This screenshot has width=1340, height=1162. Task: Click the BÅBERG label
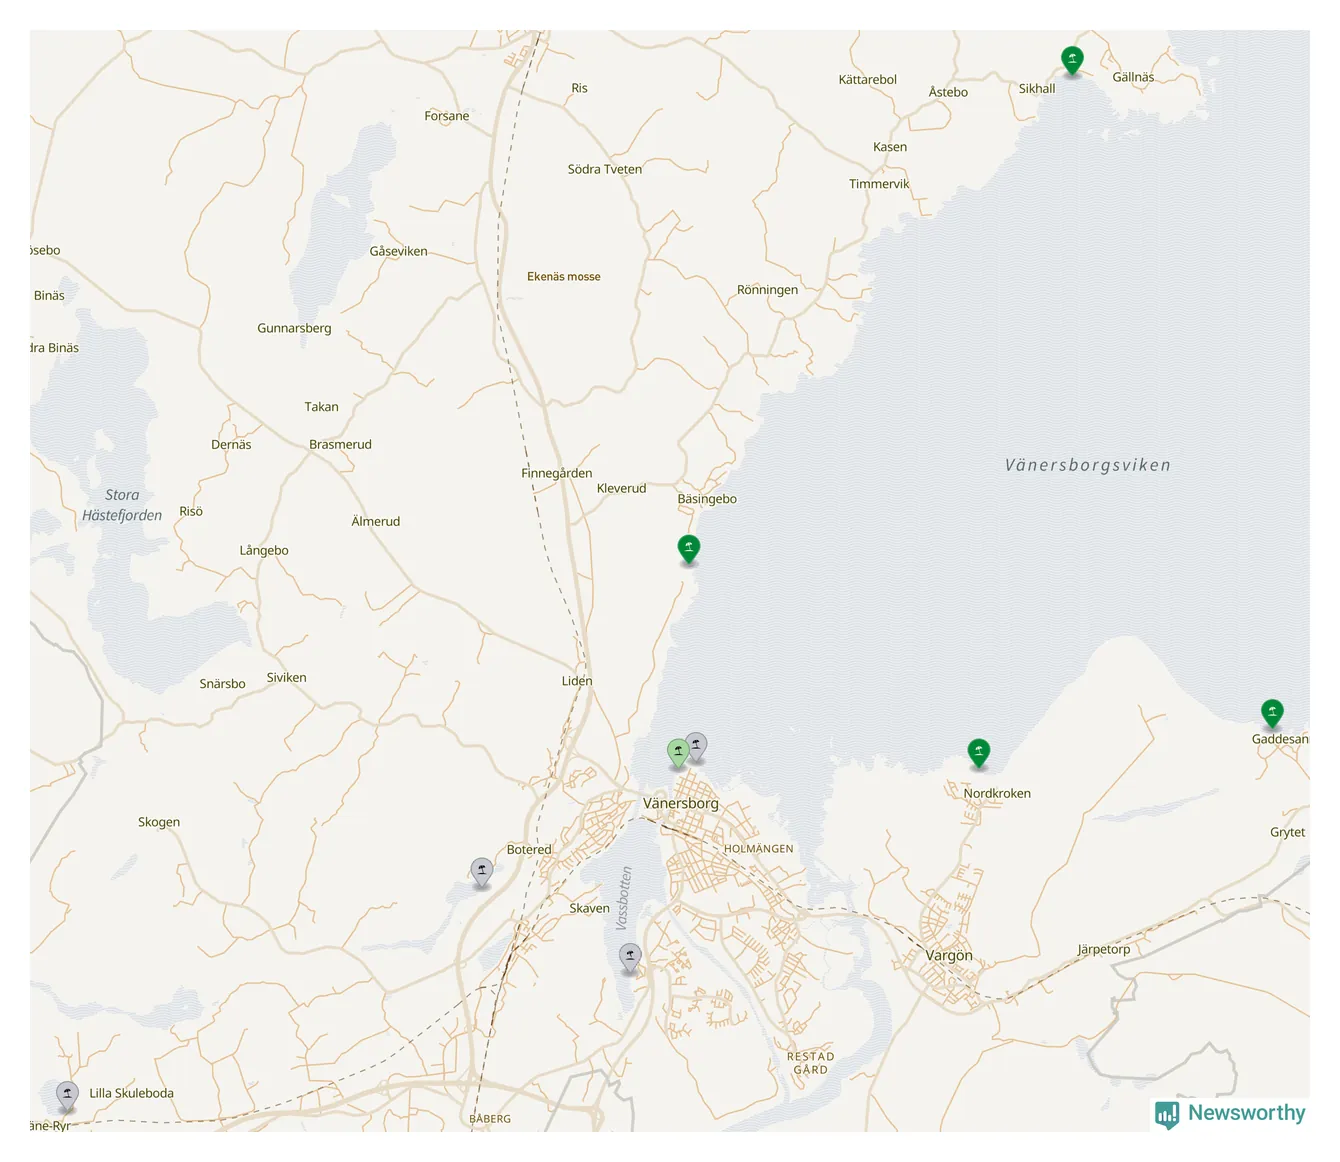tap(490, 1119)
